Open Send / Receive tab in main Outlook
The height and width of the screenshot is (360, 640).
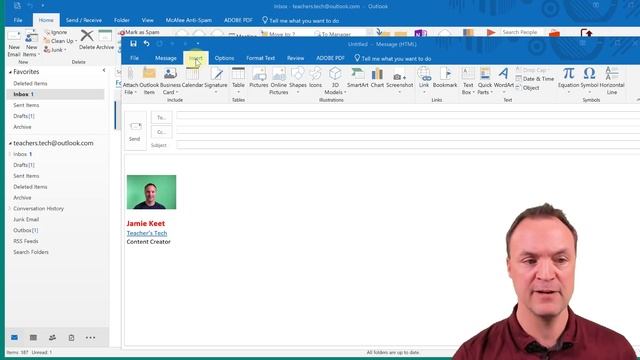pyautogui.click(x=84, y=20)
